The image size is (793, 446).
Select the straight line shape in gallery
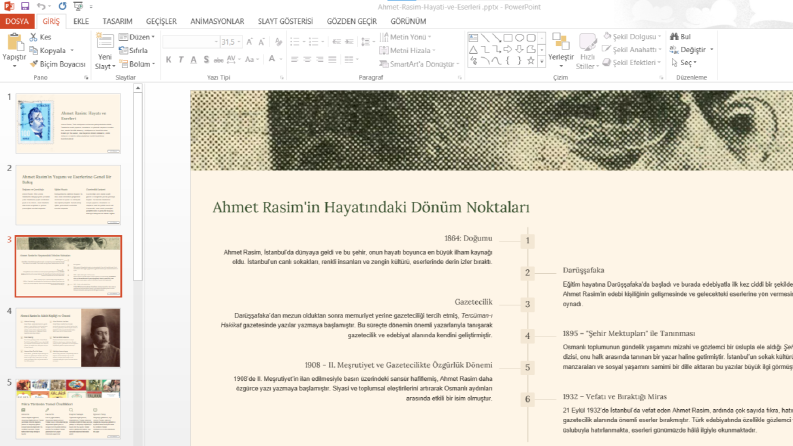(x=485, y=37)
